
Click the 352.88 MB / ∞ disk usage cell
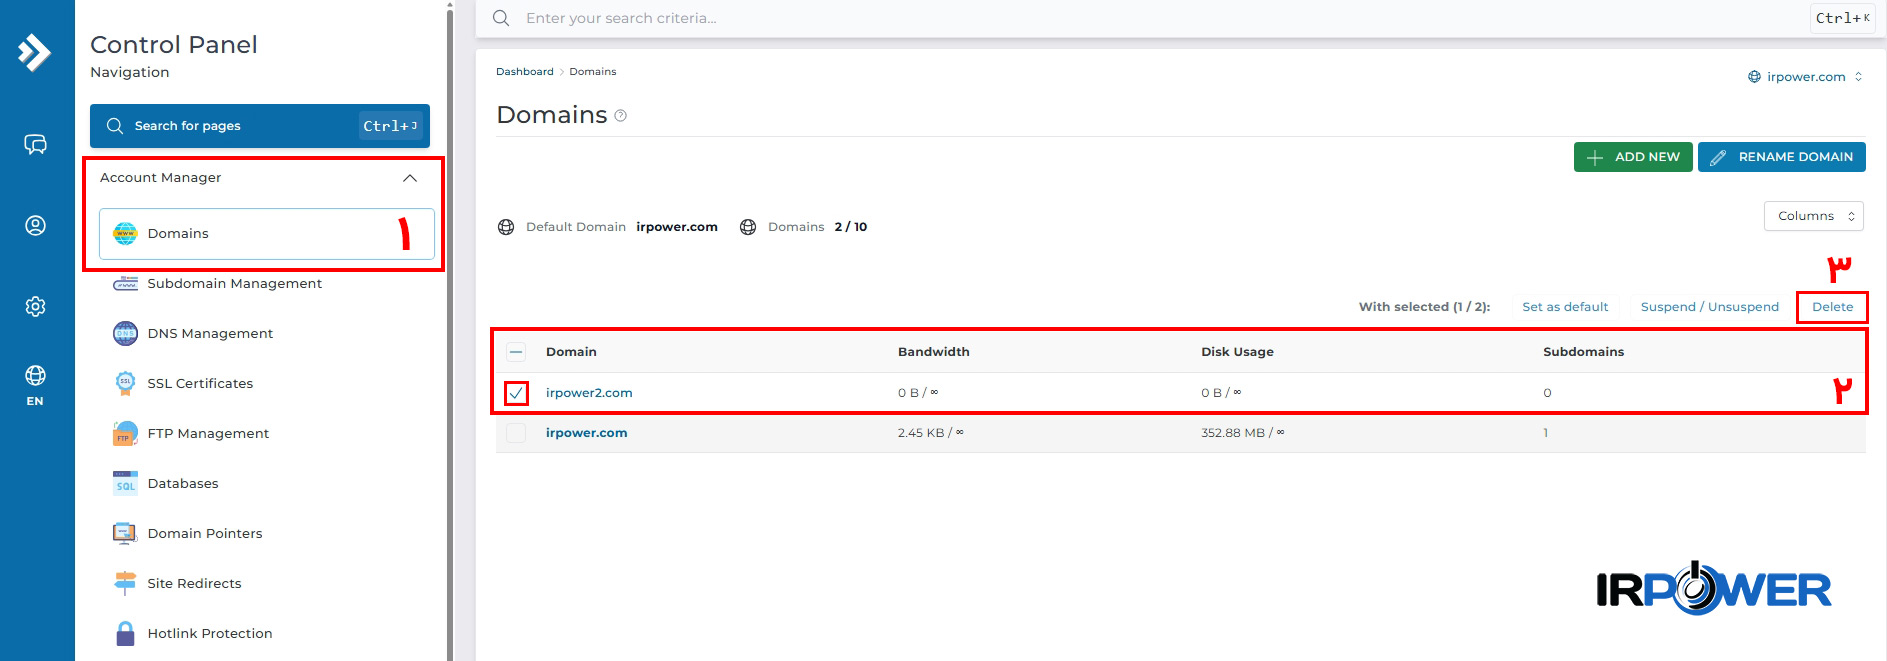coord(1242,433)
